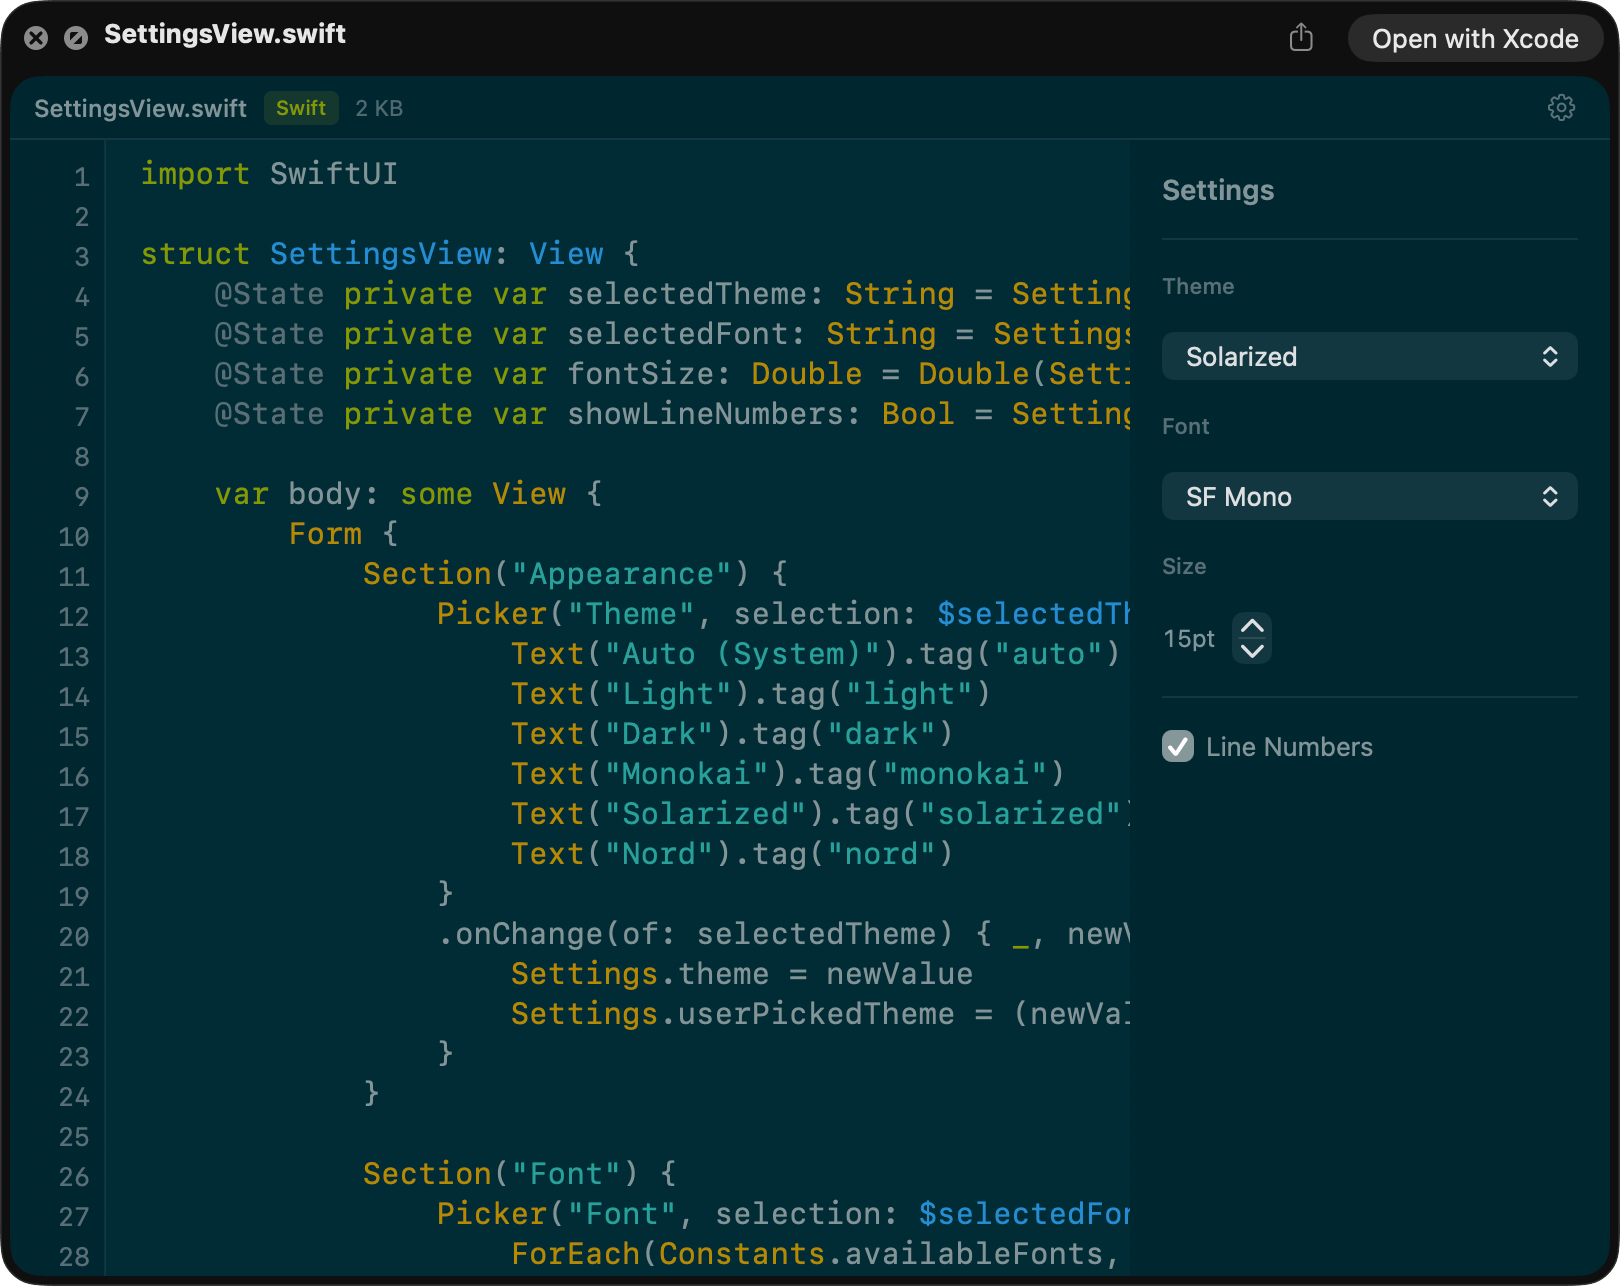Click the 2 KB file size label

coord(379,108)
